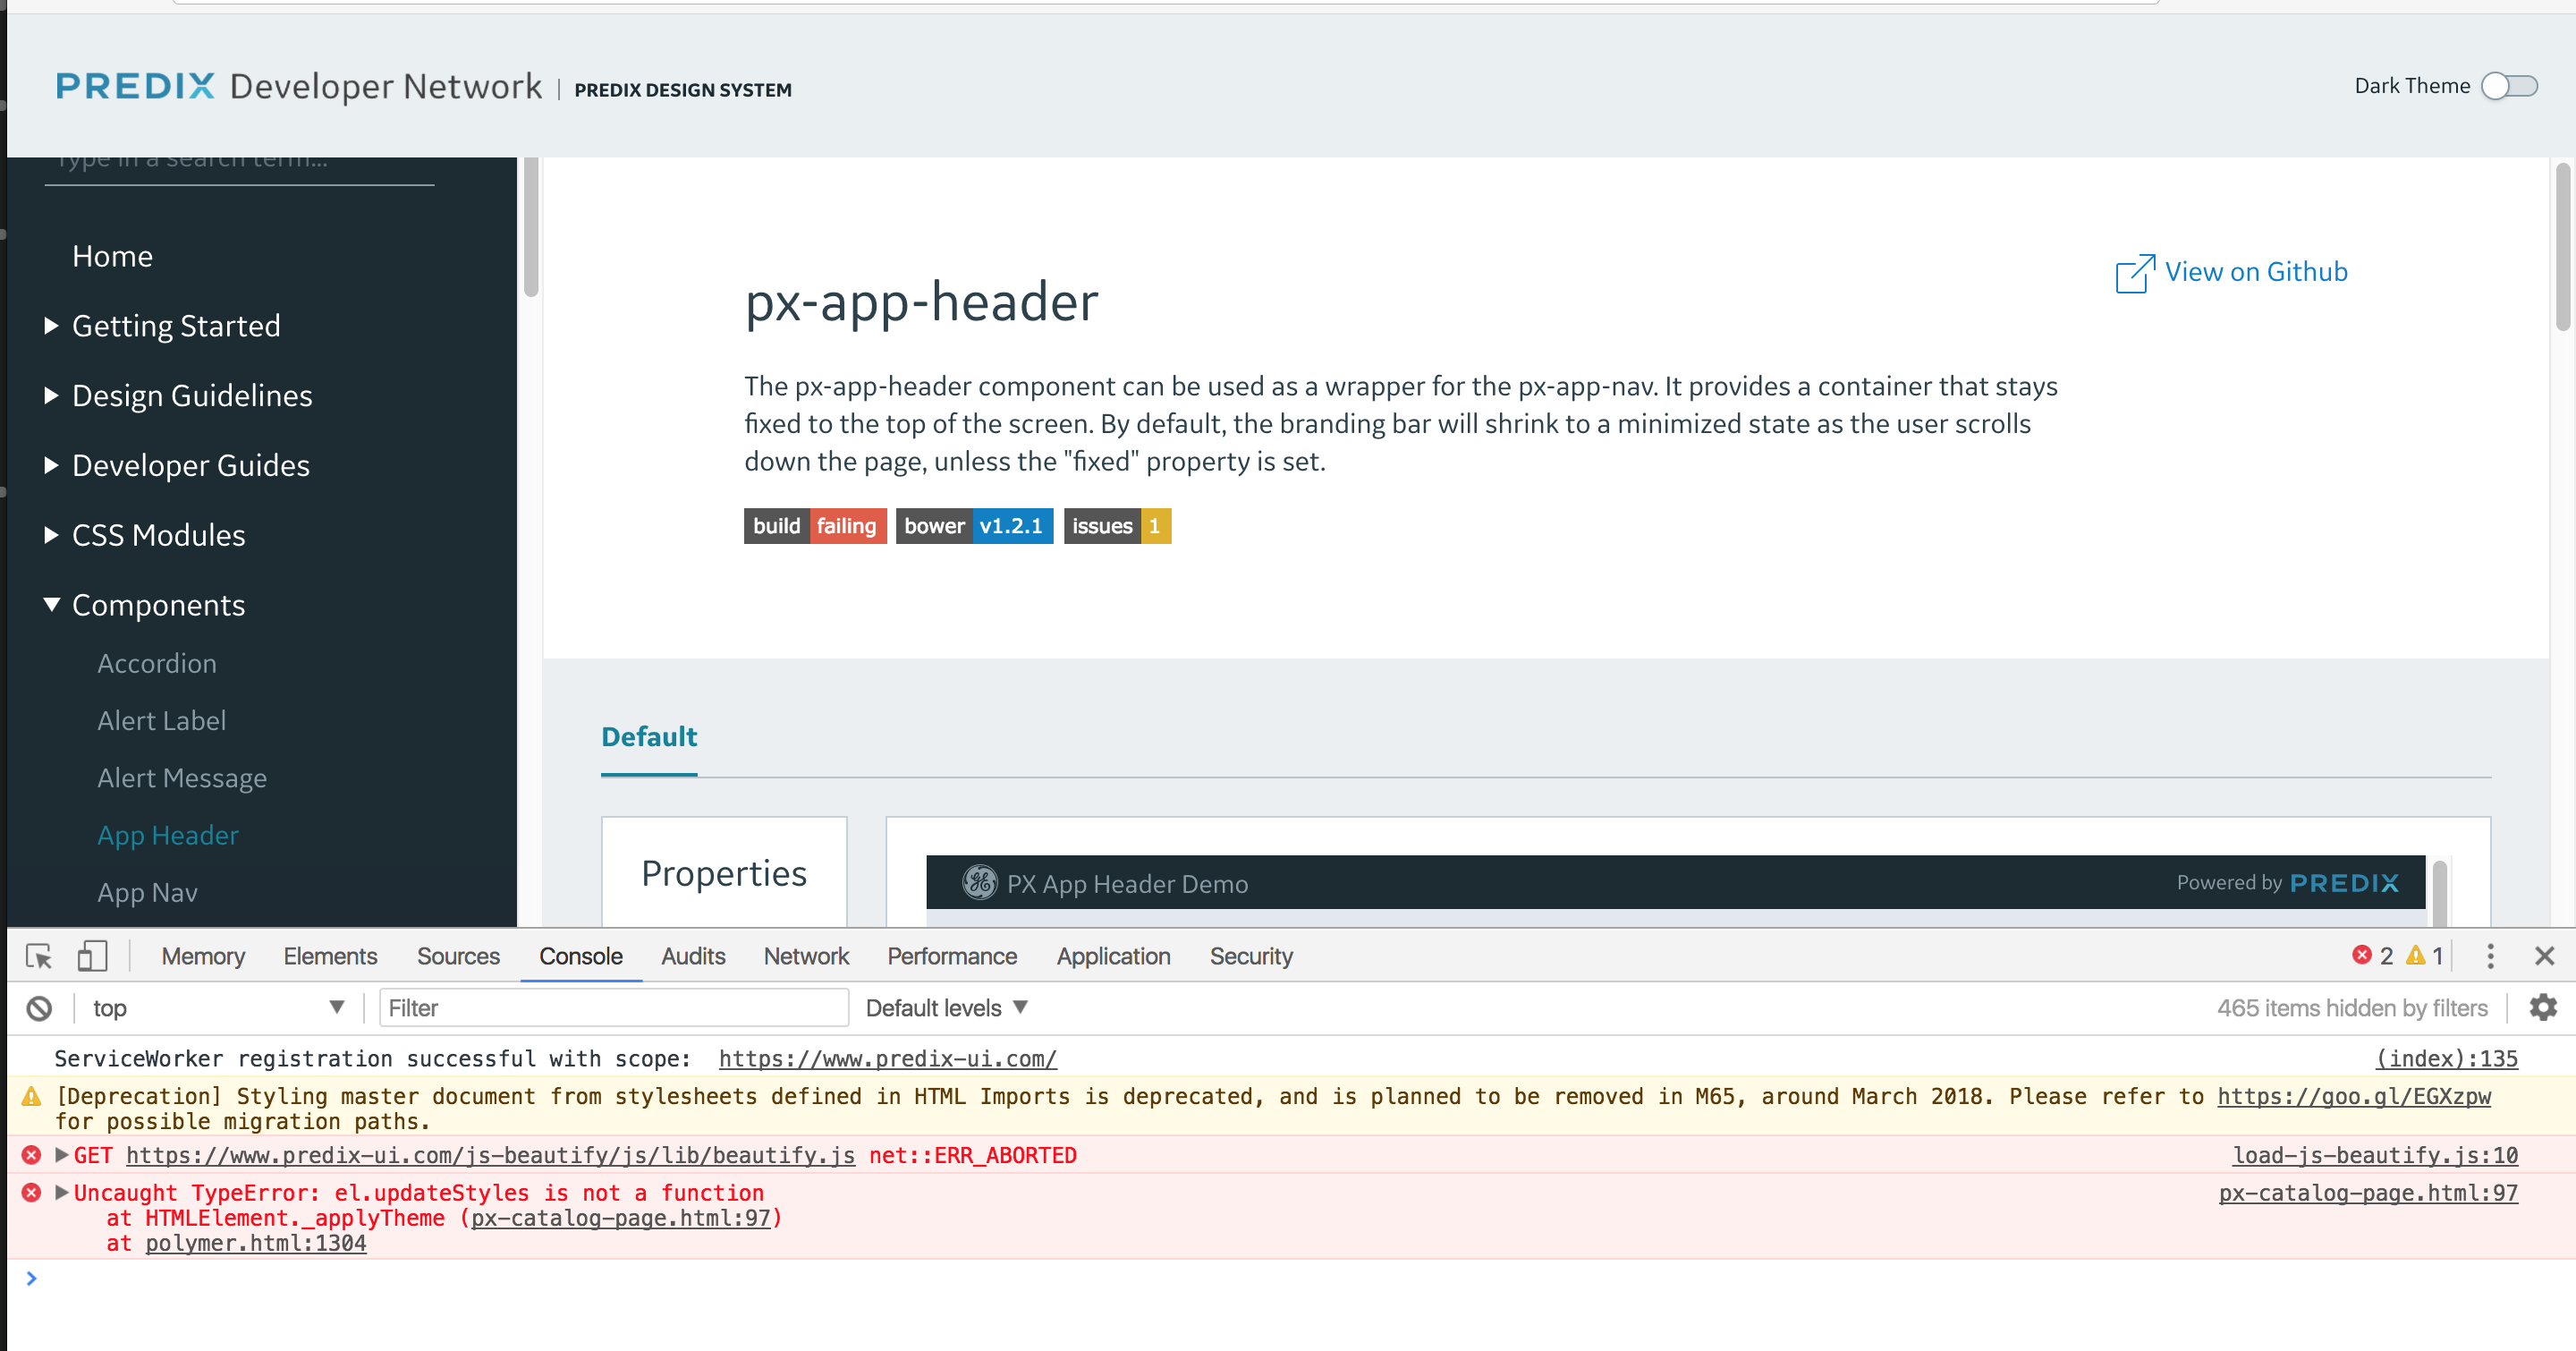Expand the Getting Started section

(52, 325)
